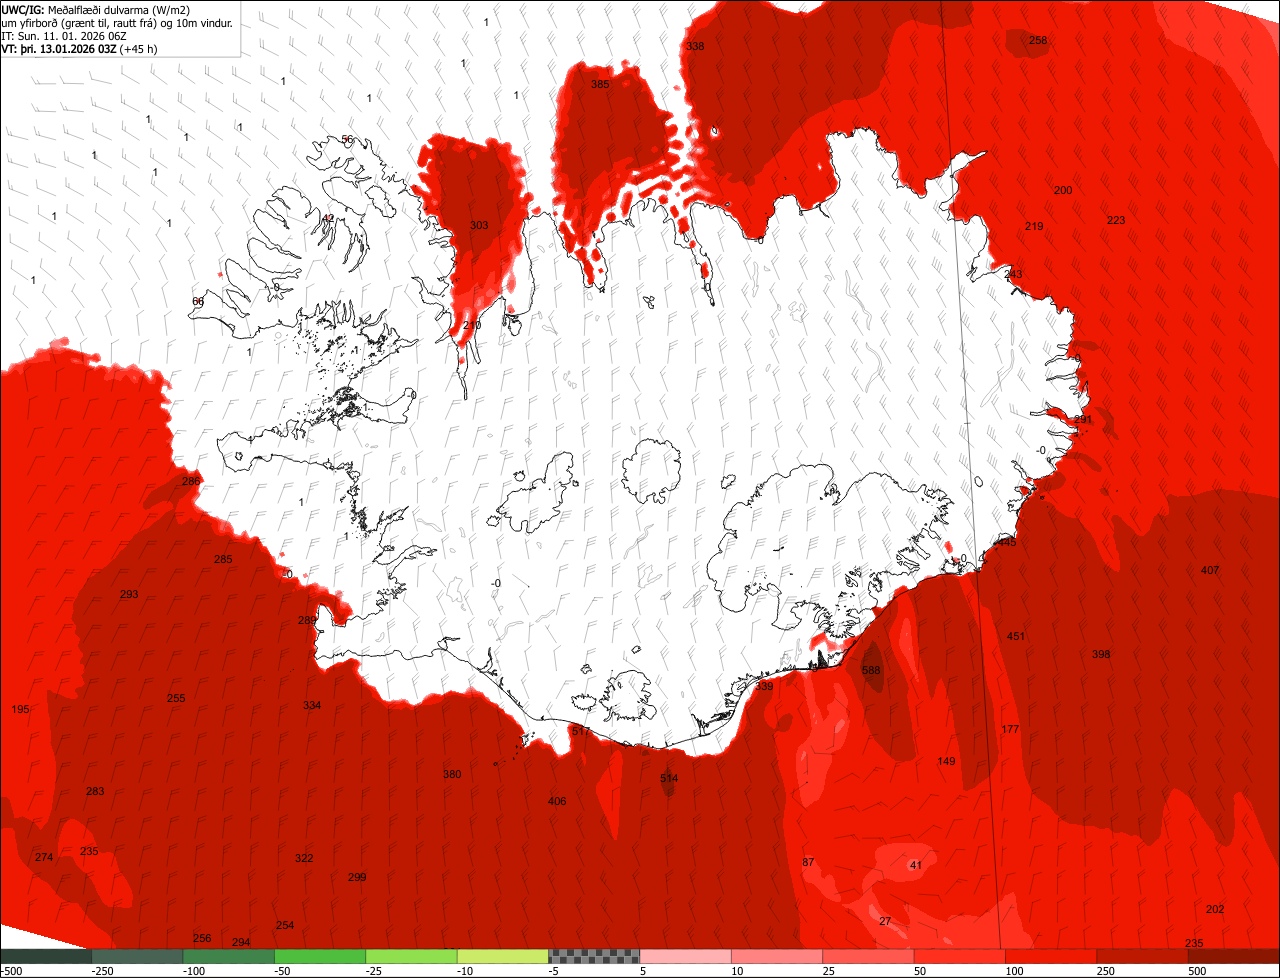This screenshot has height=978, width=1280.
Task: Select the checkered legend segment between -5 and 5
Action: click(x=594, y=956)
